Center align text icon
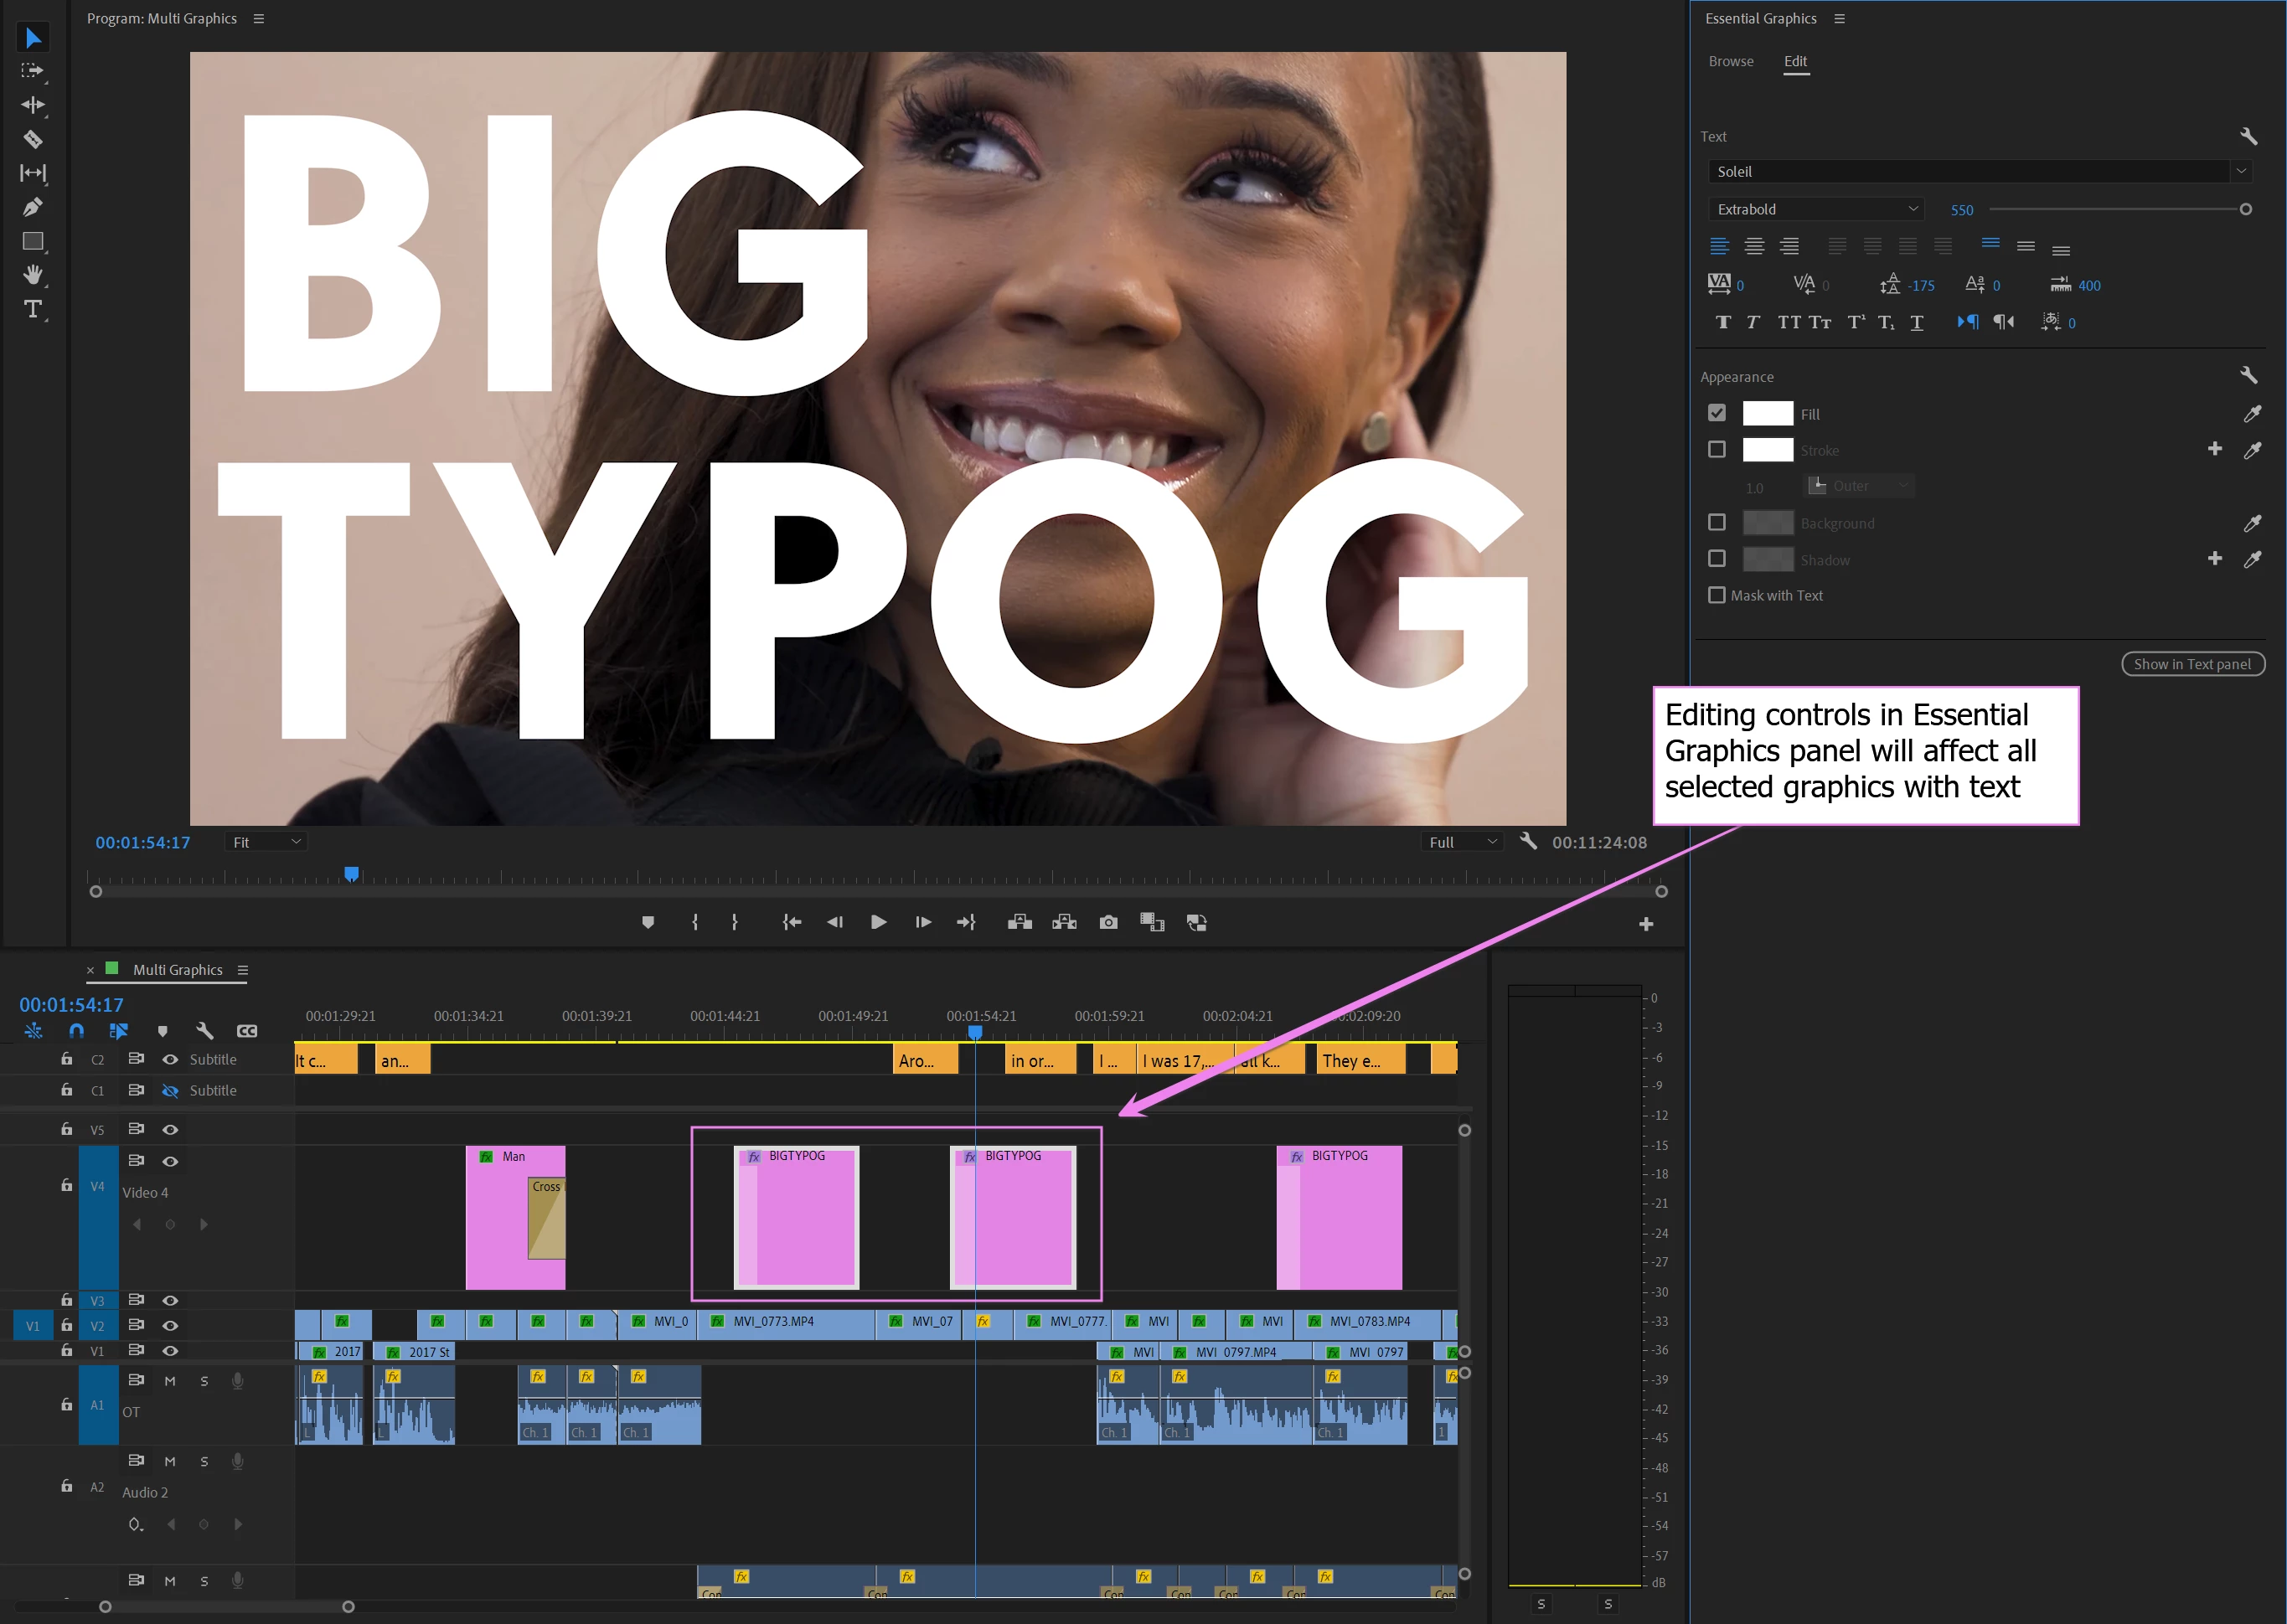2287x1624 pixels. tap(1754, 246)
